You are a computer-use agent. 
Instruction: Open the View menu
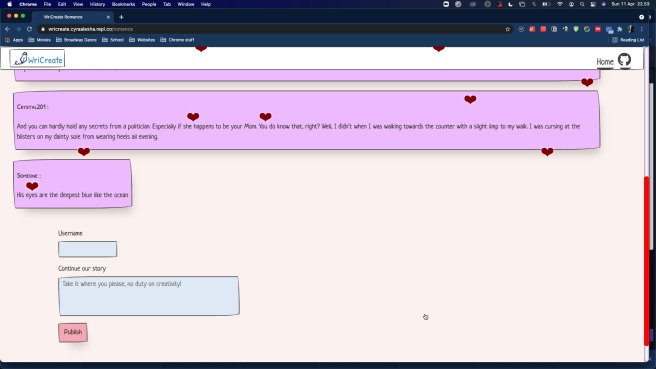click(78, 4)
